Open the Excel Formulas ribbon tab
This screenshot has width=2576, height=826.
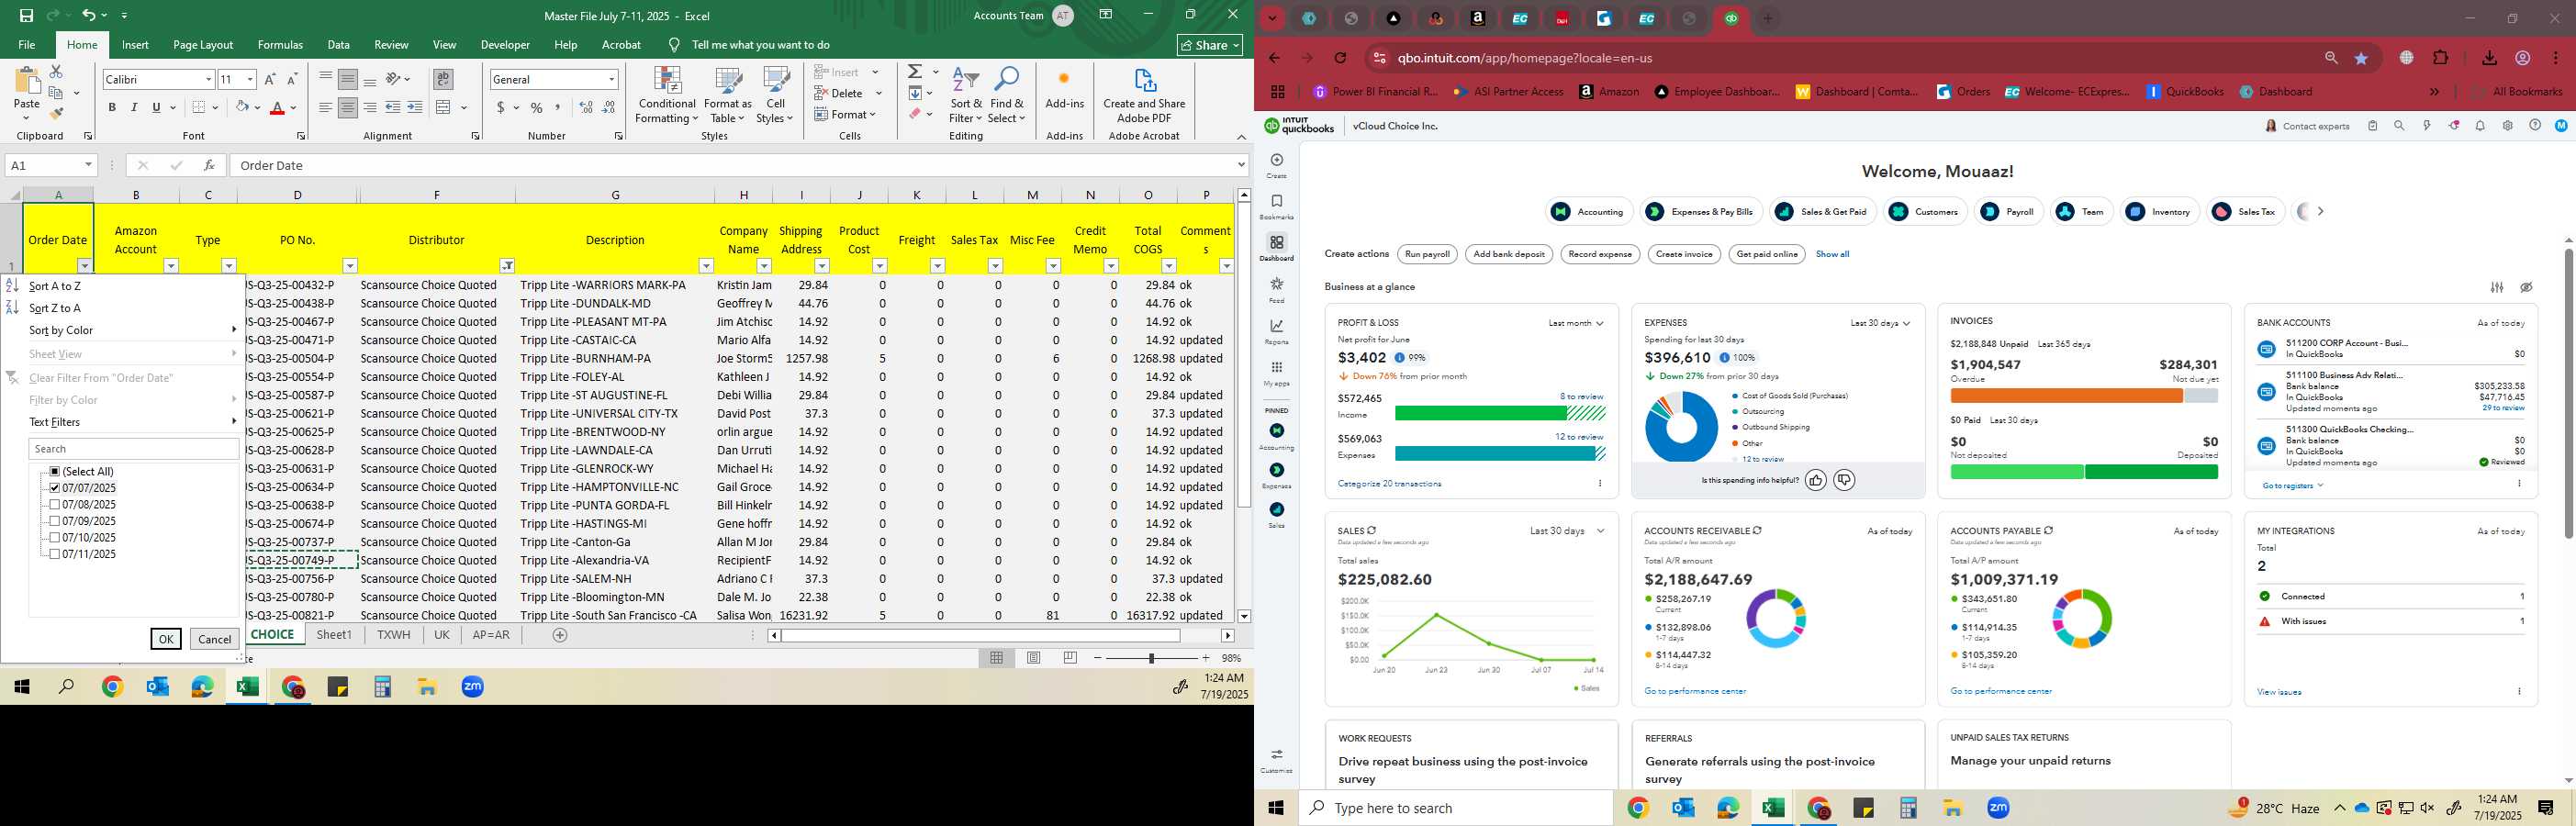(x=280, y=45)
